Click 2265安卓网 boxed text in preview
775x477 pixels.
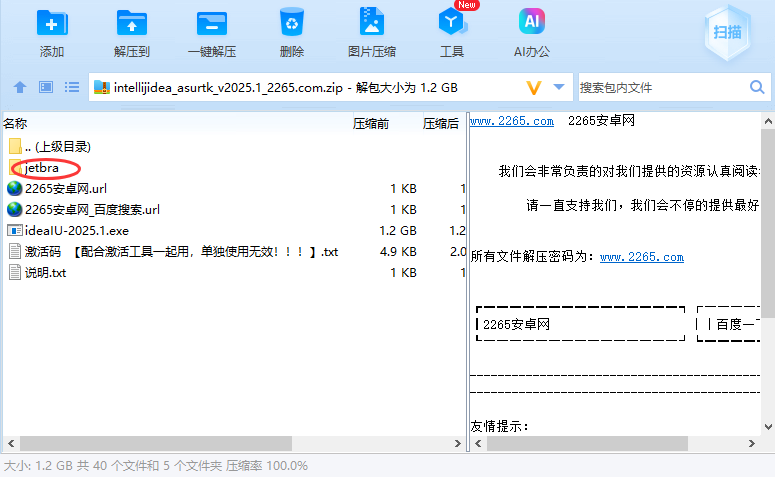coord(517,324)
